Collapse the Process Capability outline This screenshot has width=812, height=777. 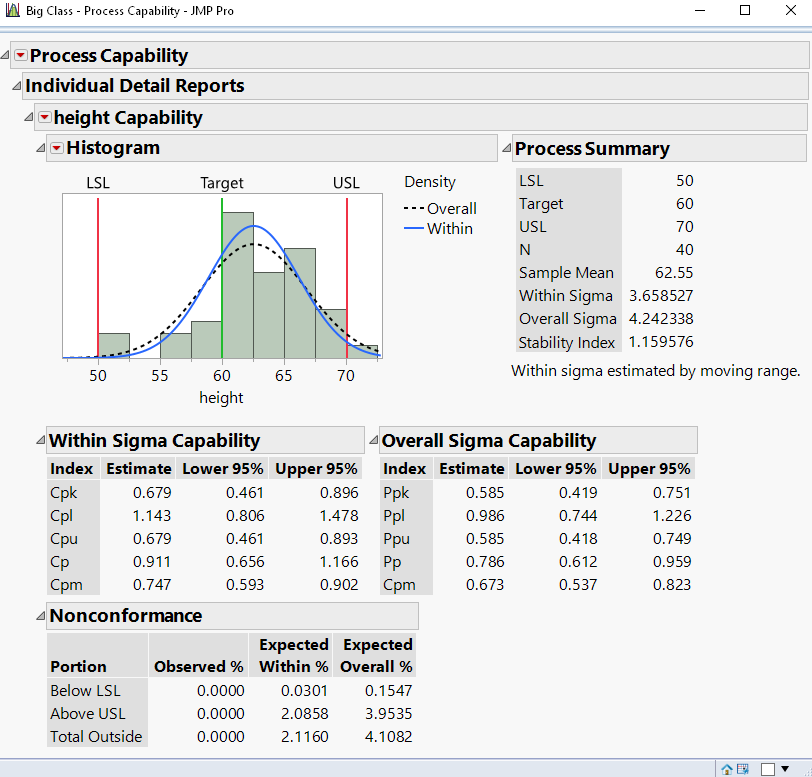click(5, 55)
